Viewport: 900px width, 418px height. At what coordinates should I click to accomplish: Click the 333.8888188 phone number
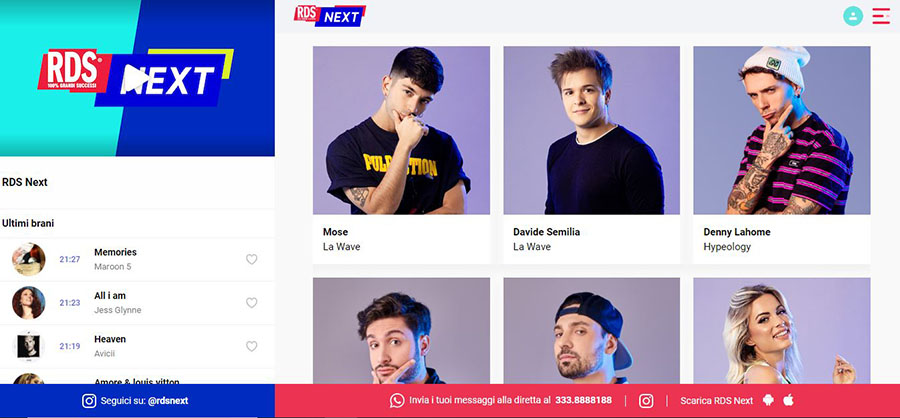click(583, 400)
